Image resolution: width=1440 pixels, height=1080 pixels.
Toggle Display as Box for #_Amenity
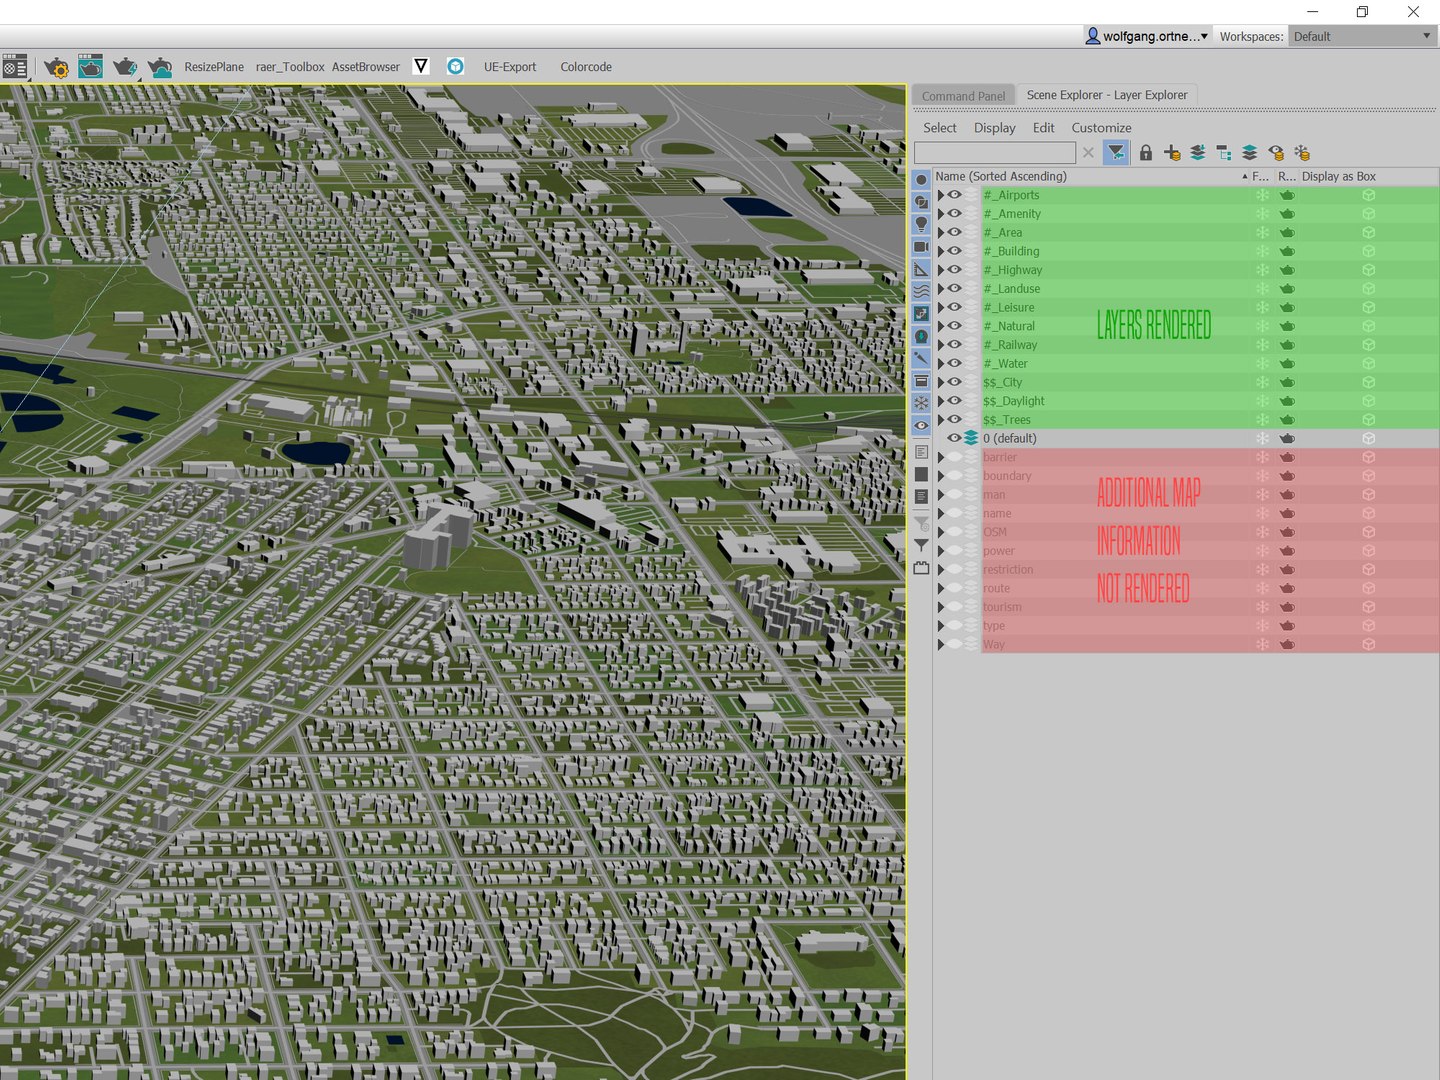pos(1368,214)
